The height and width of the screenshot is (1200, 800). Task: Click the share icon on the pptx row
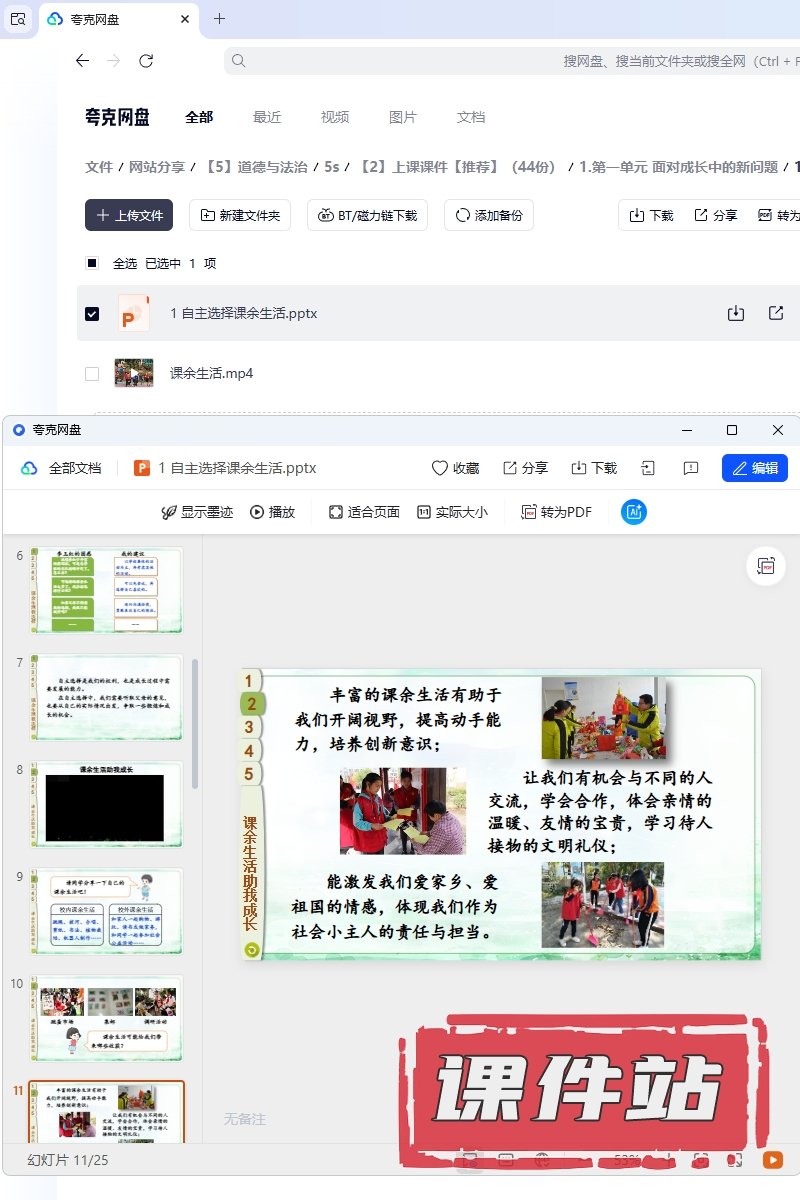[x=776, y=313]
